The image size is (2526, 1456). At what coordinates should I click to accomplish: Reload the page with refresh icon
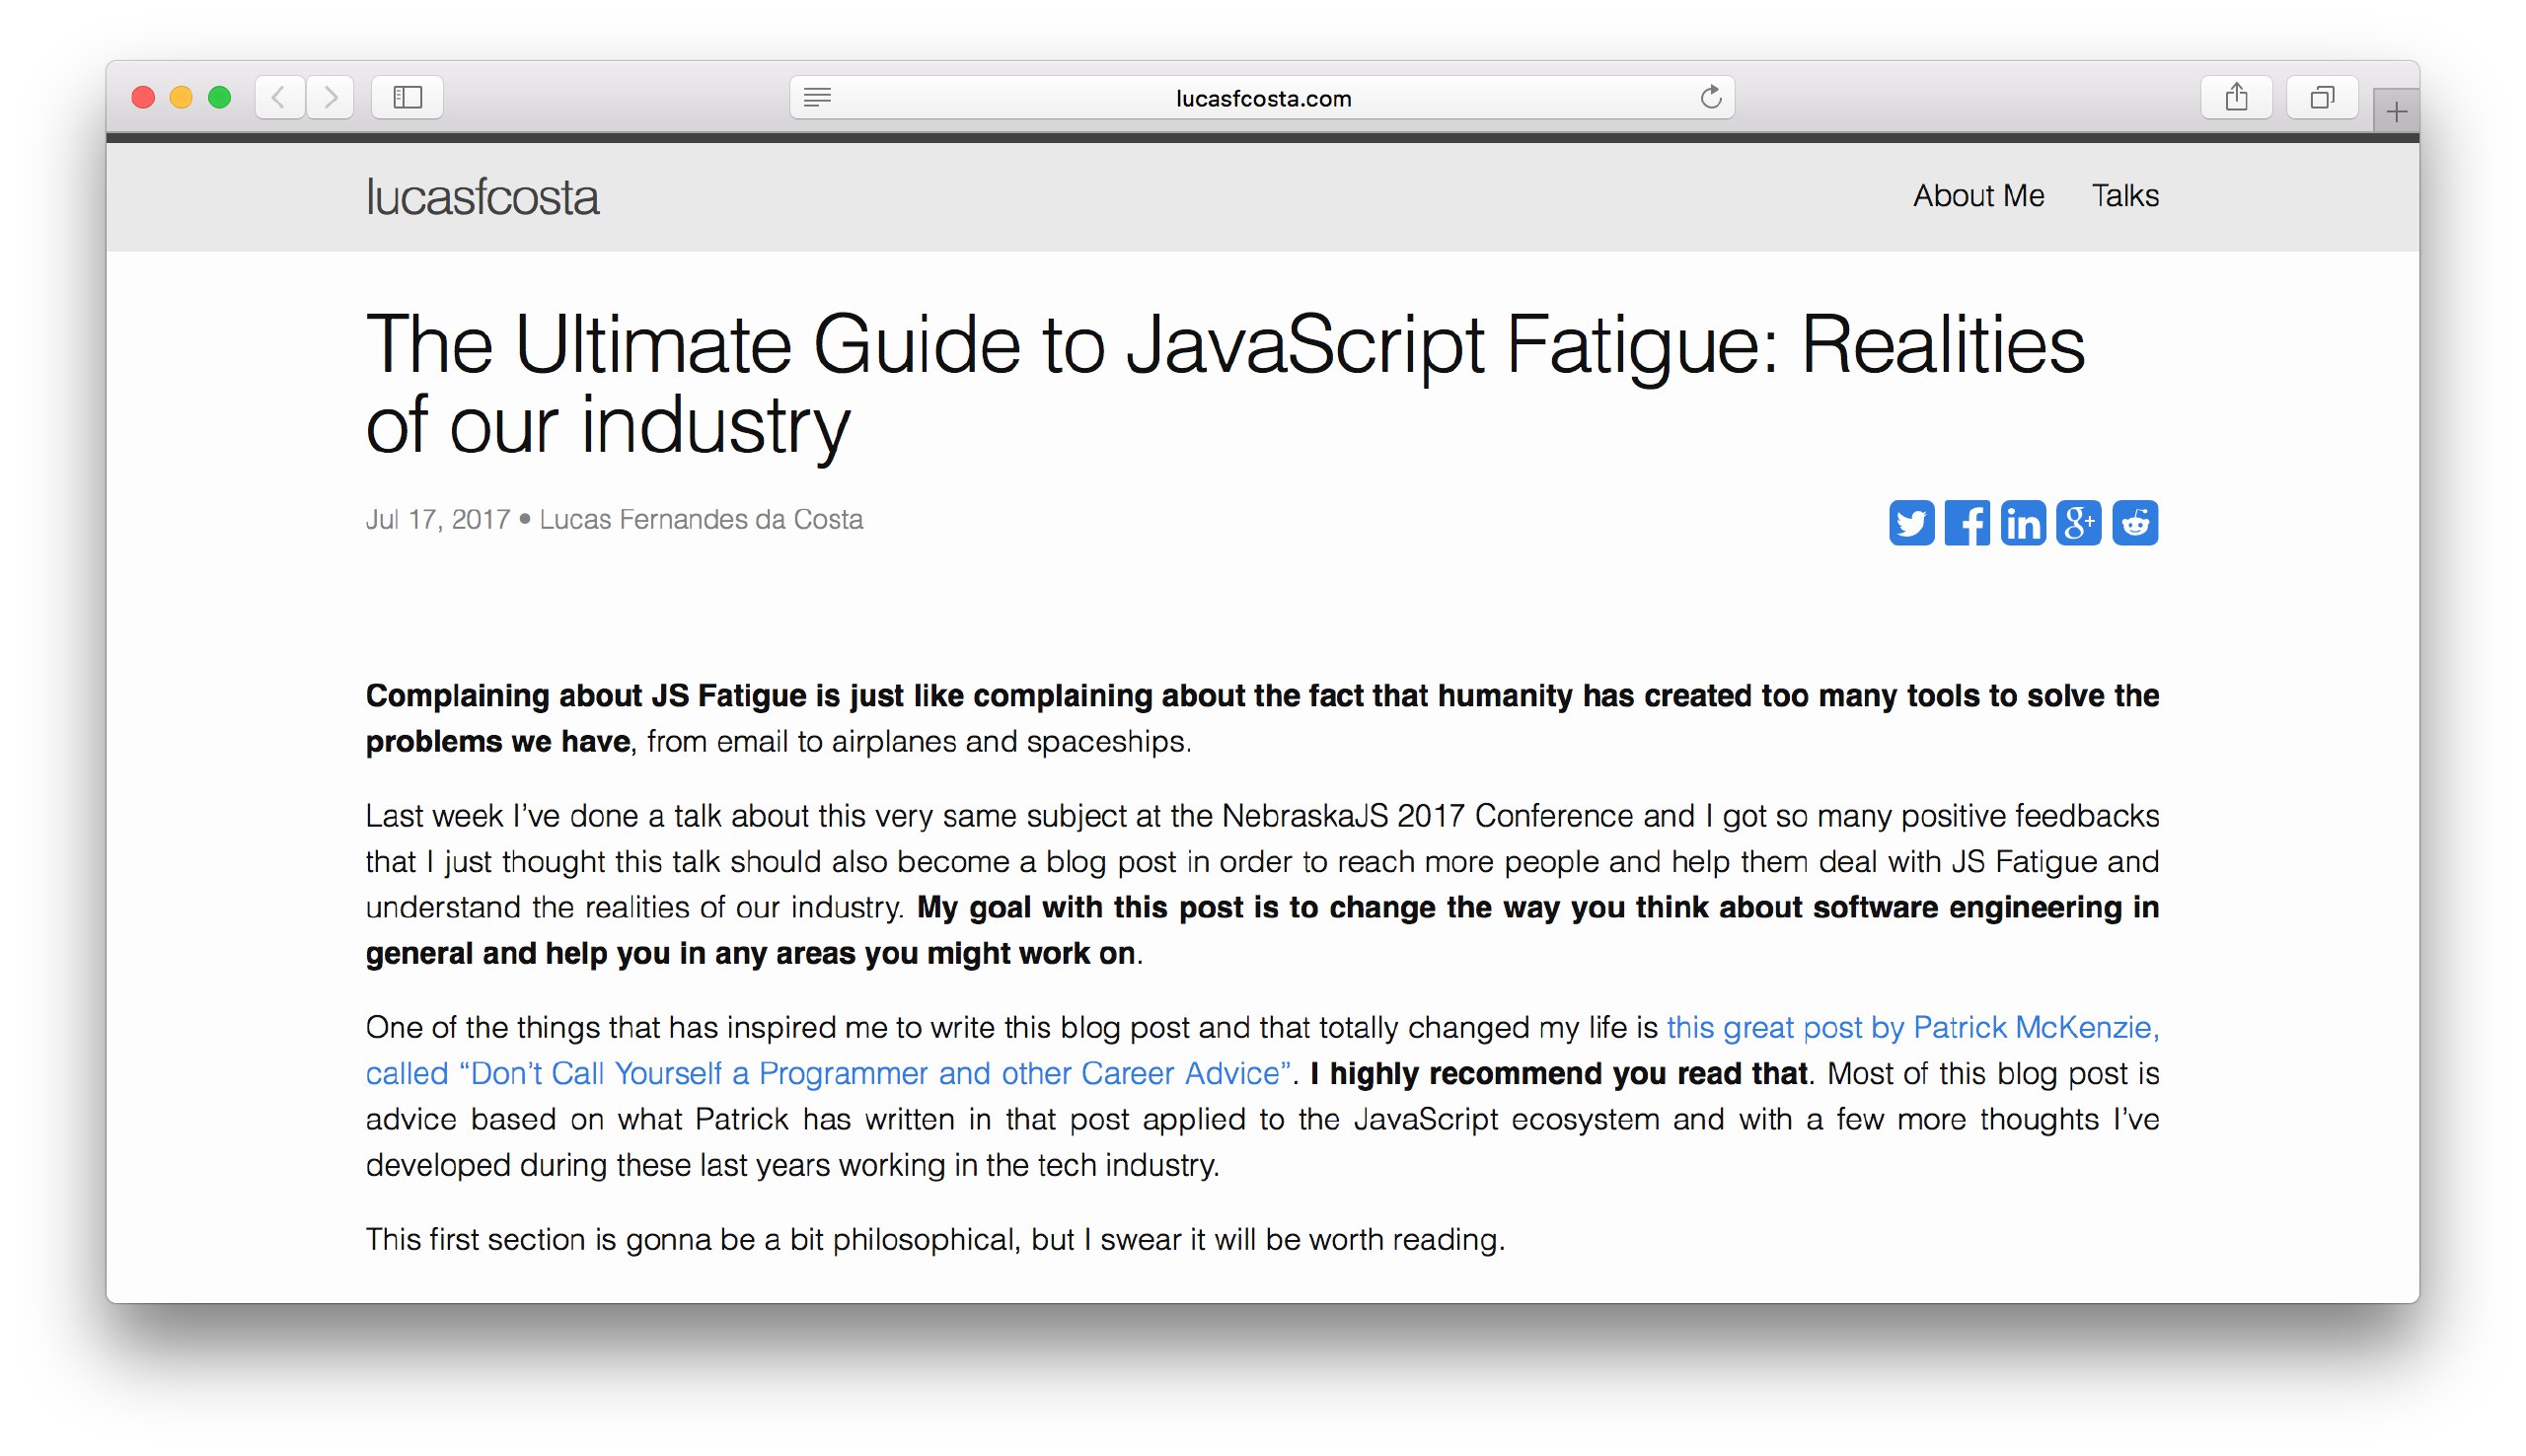(1711, 97)
